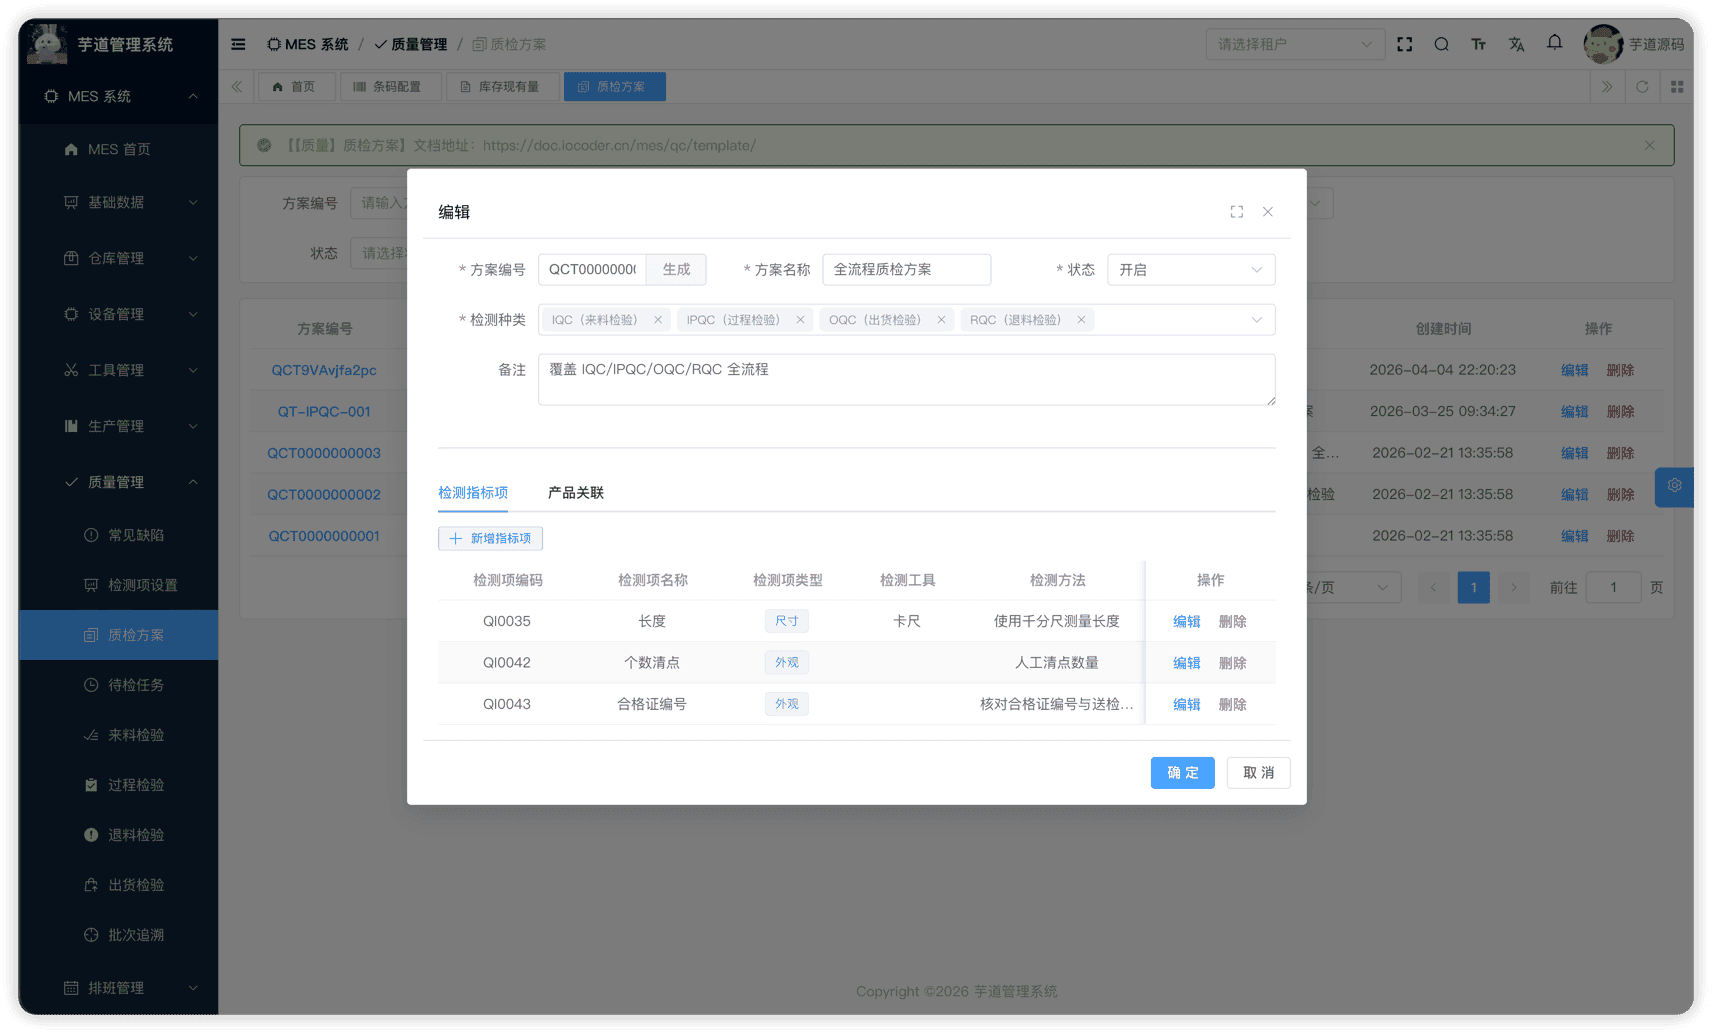Collapse tab list with the left double-arrow icon
The image size is (1712, 1033).
click(x=236, y=86)
